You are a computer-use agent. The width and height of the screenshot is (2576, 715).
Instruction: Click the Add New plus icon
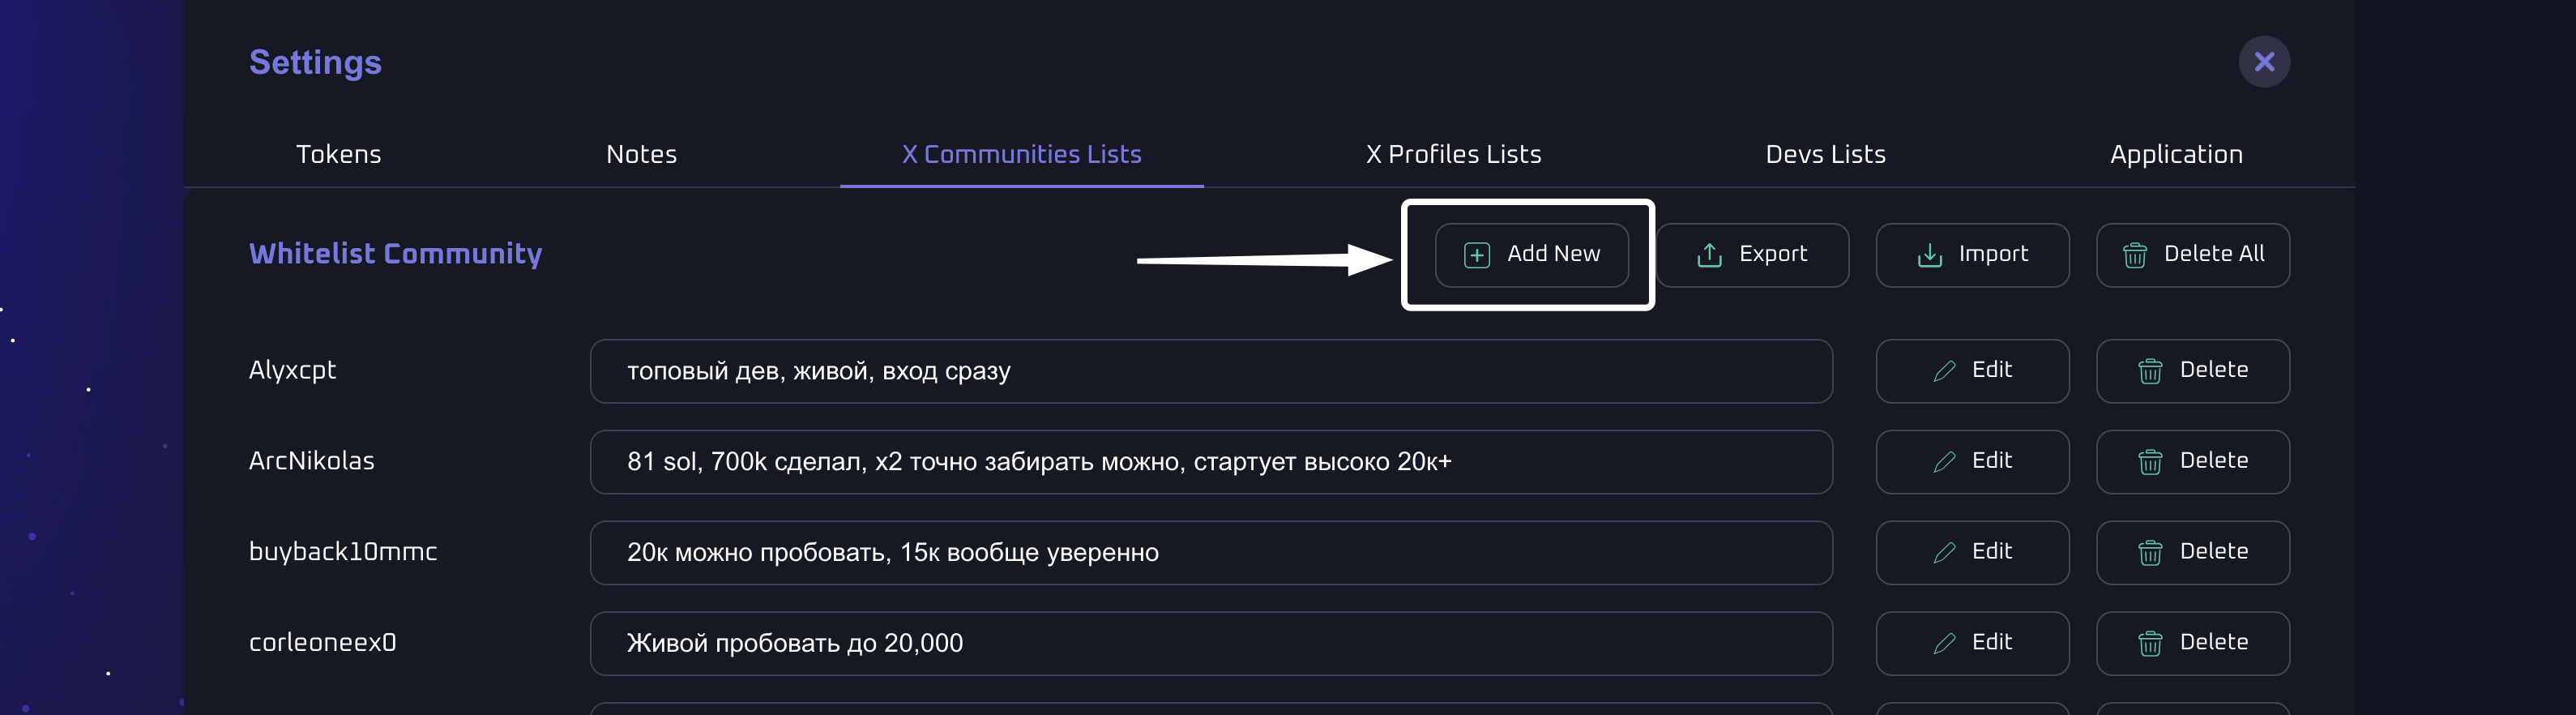[x=1476, y=255]
